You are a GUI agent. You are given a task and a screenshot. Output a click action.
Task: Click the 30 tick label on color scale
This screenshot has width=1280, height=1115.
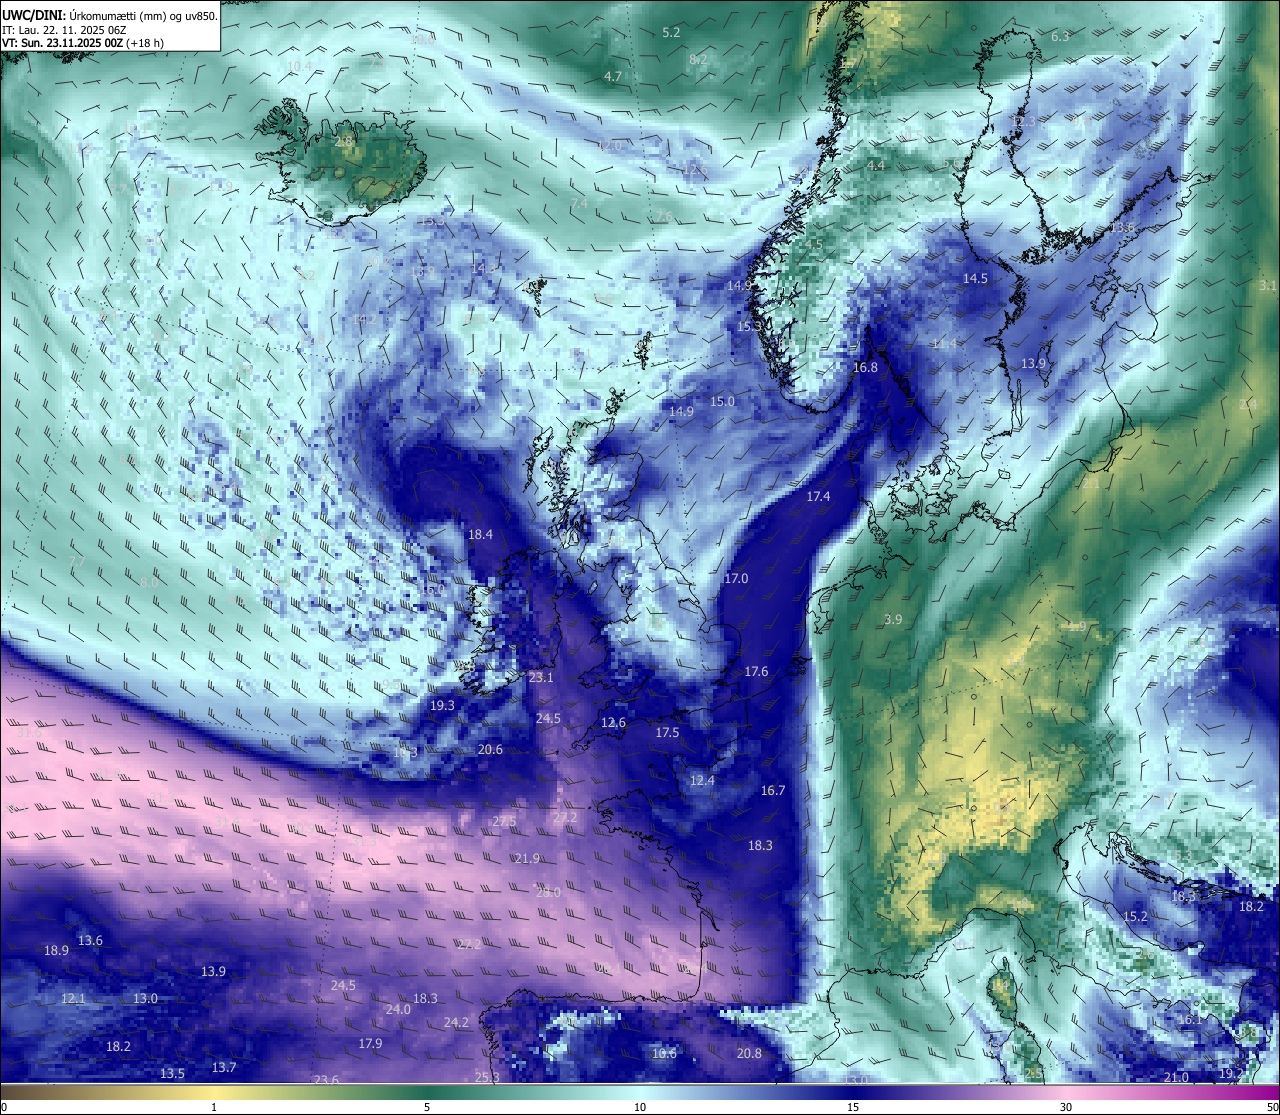click(1066, 1107)
